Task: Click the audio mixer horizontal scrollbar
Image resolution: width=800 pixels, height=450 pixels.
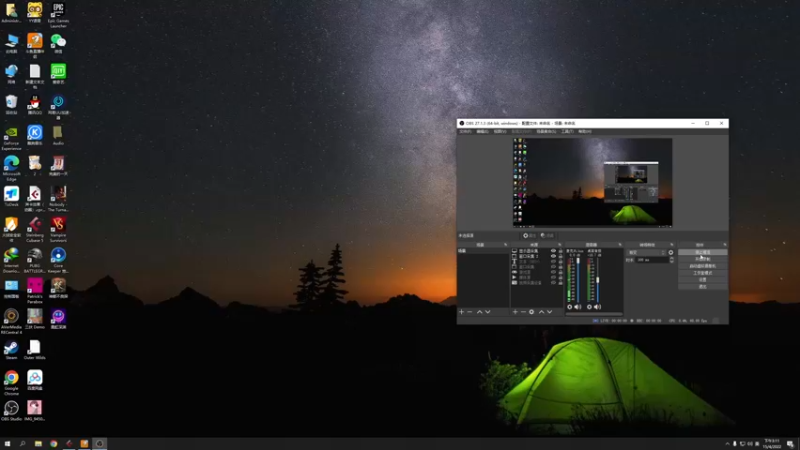Action: click(594, 314)
